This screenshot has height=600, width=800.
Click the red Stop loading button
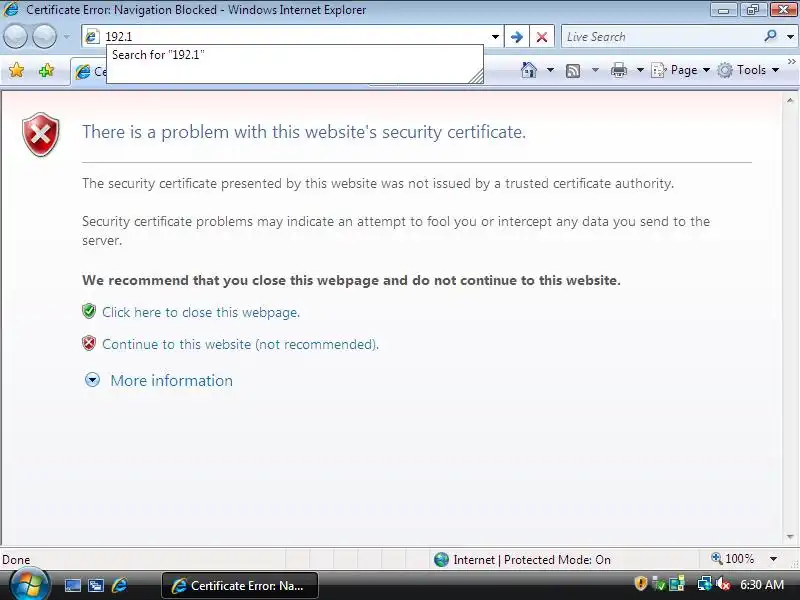pyautogui.click(x=542, y=37)
